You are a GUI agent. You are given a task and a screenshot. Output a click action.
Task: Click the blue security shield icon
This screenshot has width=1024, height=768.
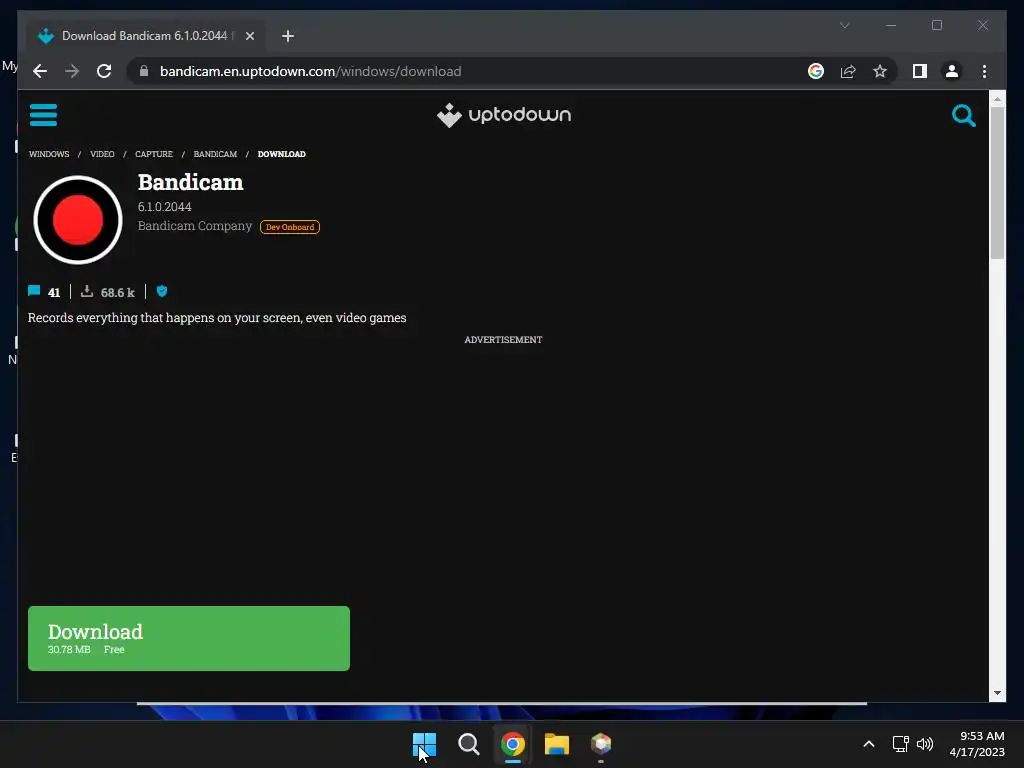(162, 291)
